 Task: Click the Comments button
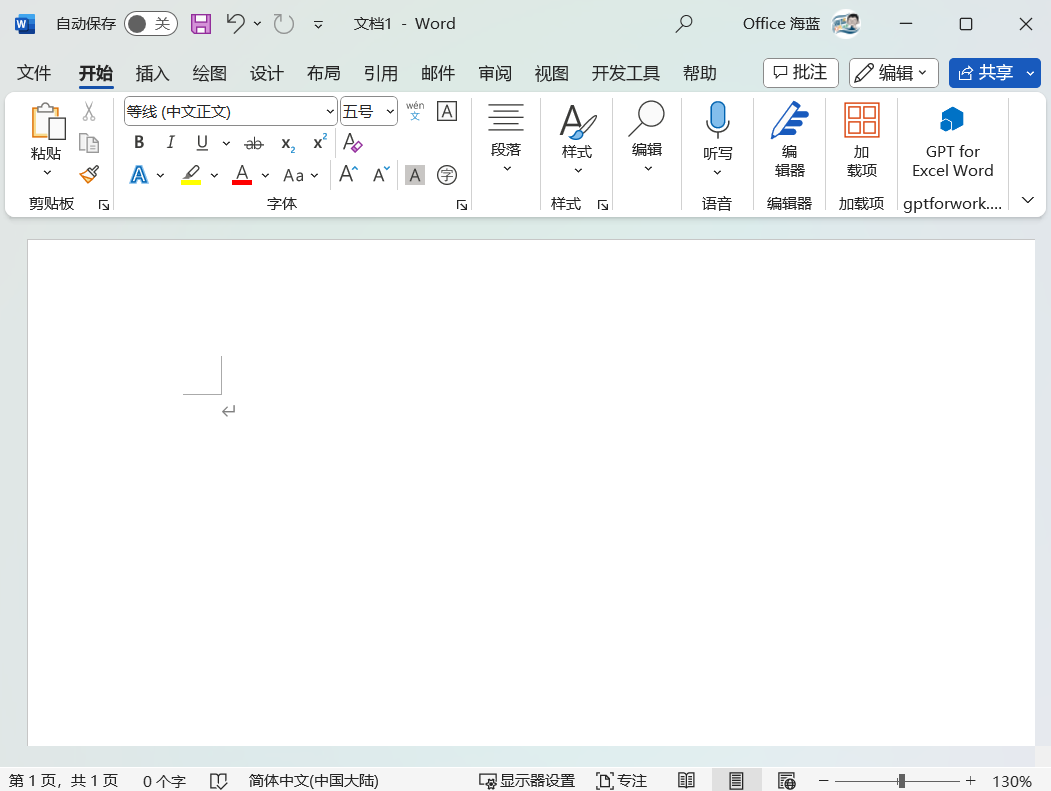[x=800, y=72]
